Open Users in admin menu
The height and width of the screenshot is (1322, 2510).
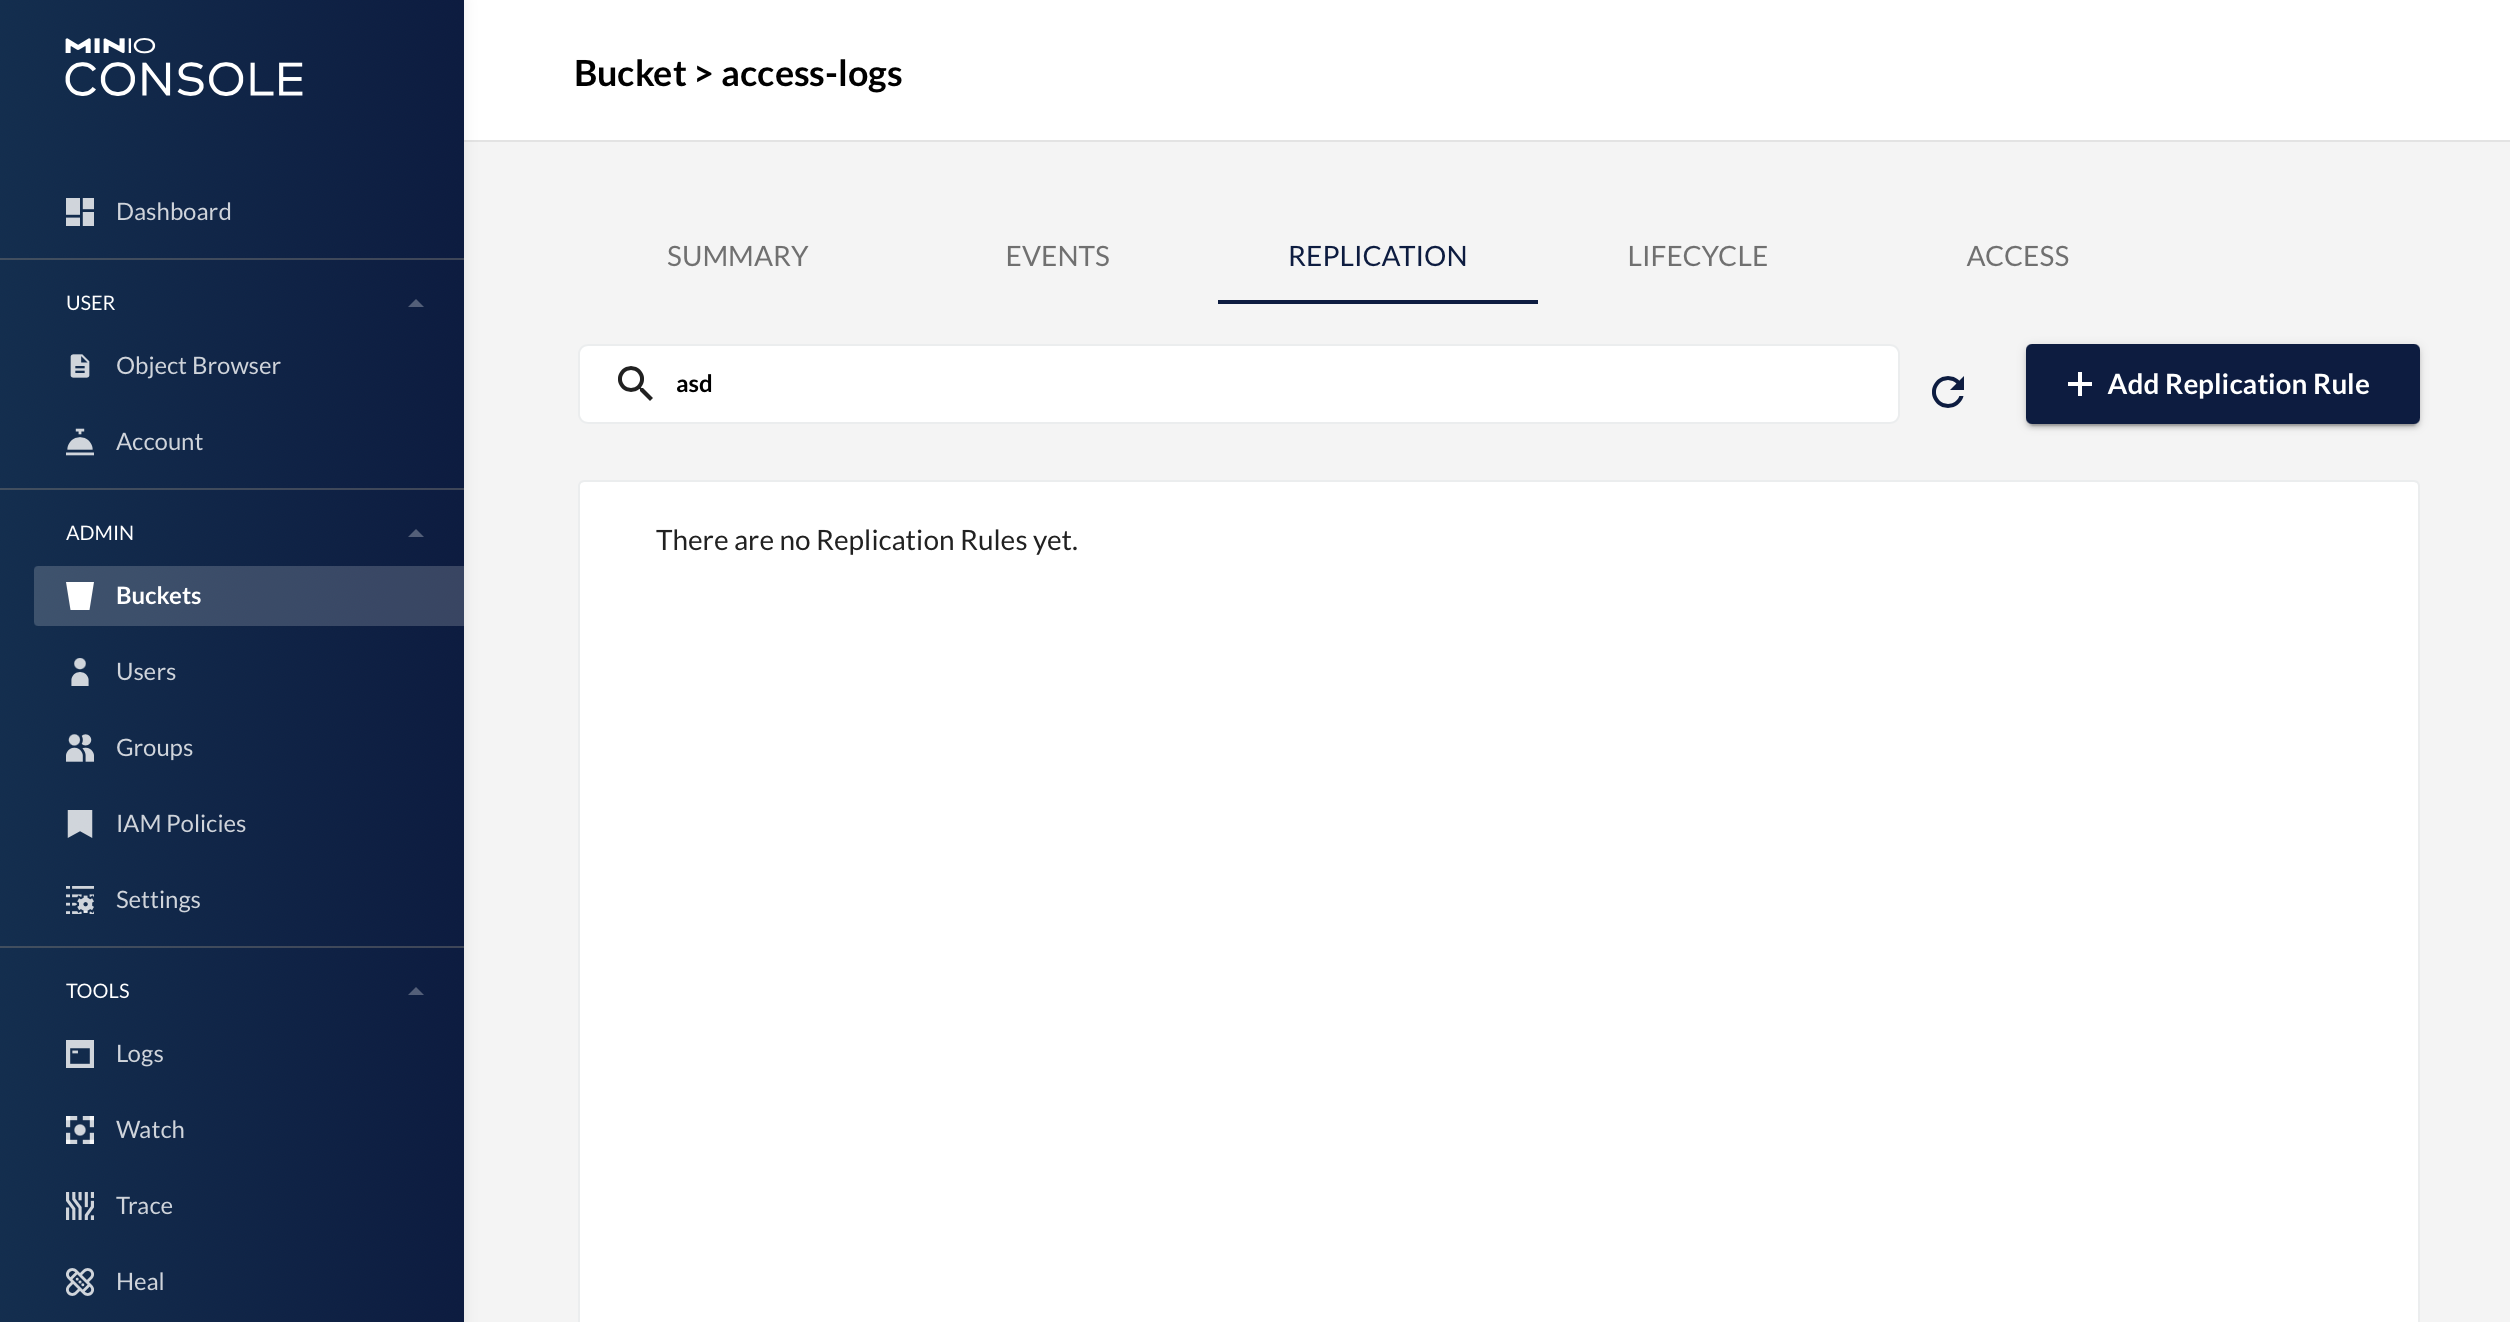[146, 672]
